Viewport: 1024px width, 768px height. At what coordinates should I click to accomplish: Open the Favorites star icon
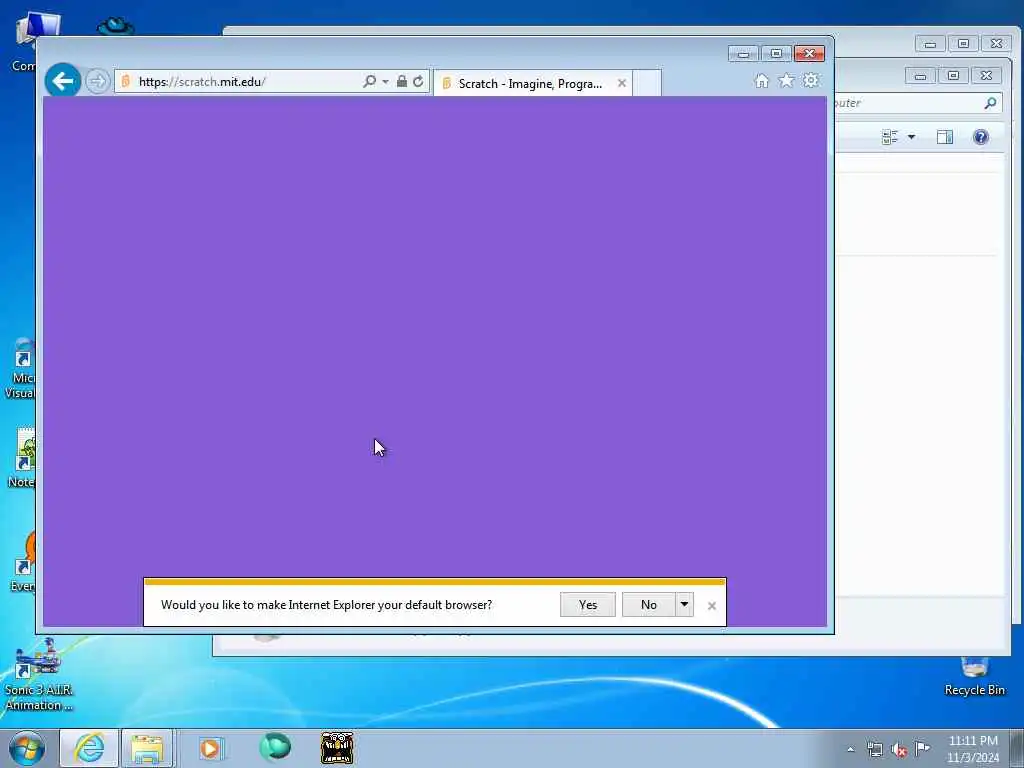click(786, 80)
